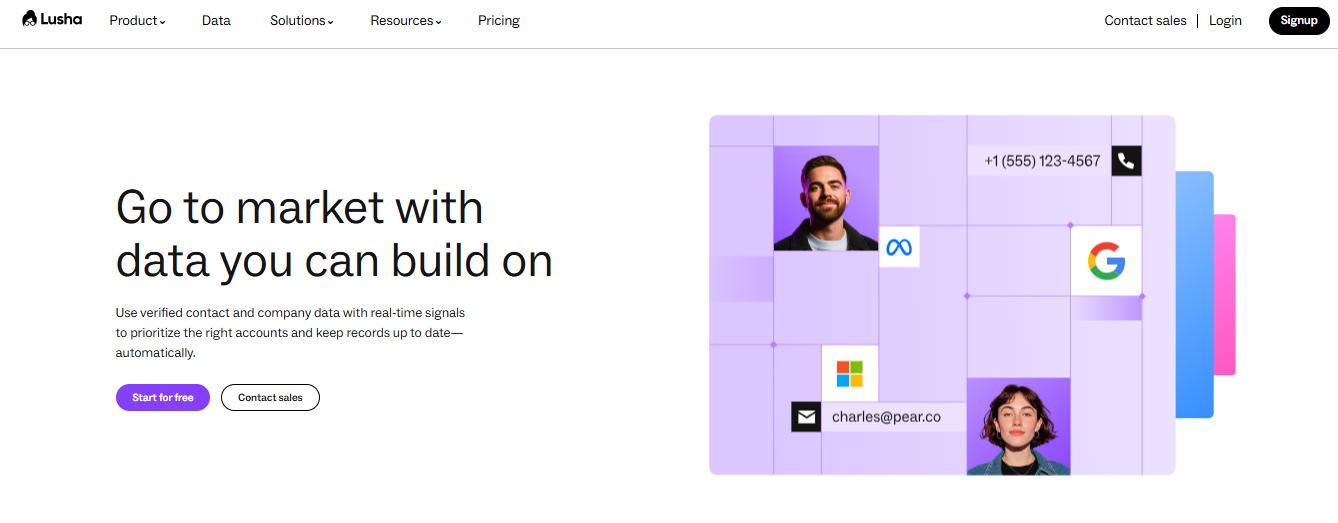The image size is (1338, 523).
Task: Open the Pricing page
Action: click(x=499, y=20)
